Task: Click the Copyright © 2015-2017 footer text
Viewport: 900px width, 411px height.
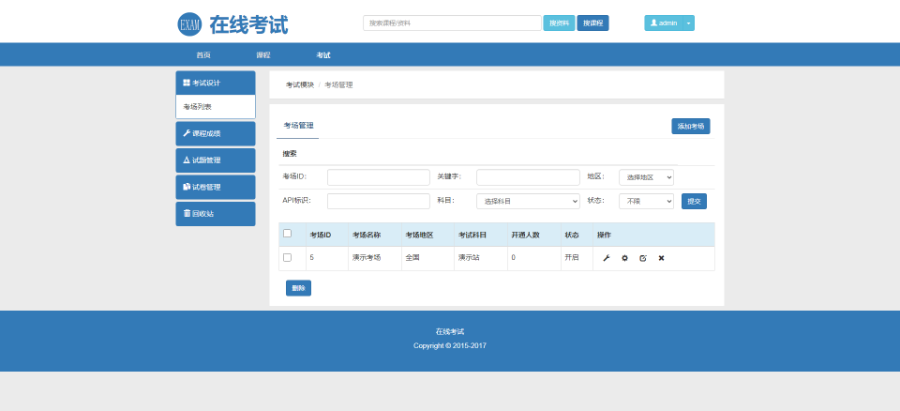Action: point(449,346)
